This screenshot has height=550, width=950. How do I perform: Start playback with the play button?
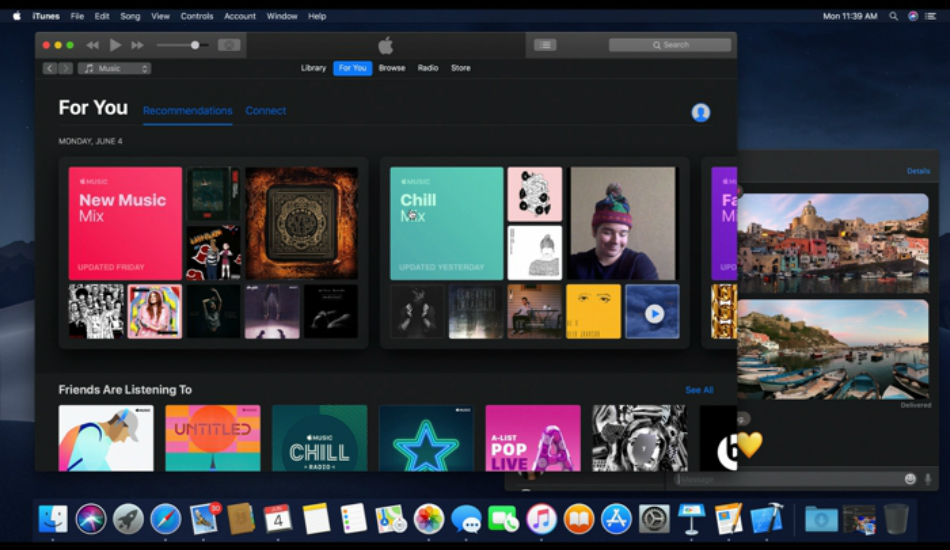tap(115, 45)
